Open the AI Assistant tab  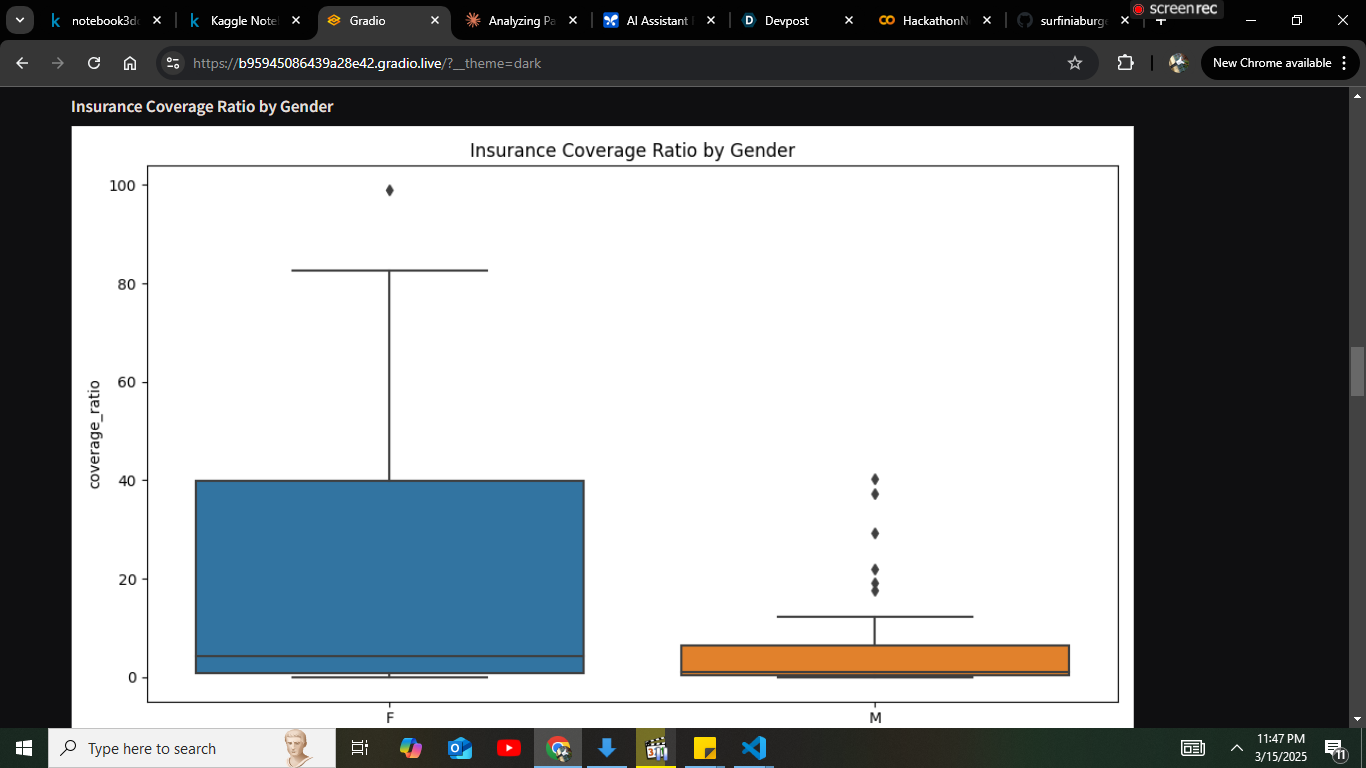(659, 20)
